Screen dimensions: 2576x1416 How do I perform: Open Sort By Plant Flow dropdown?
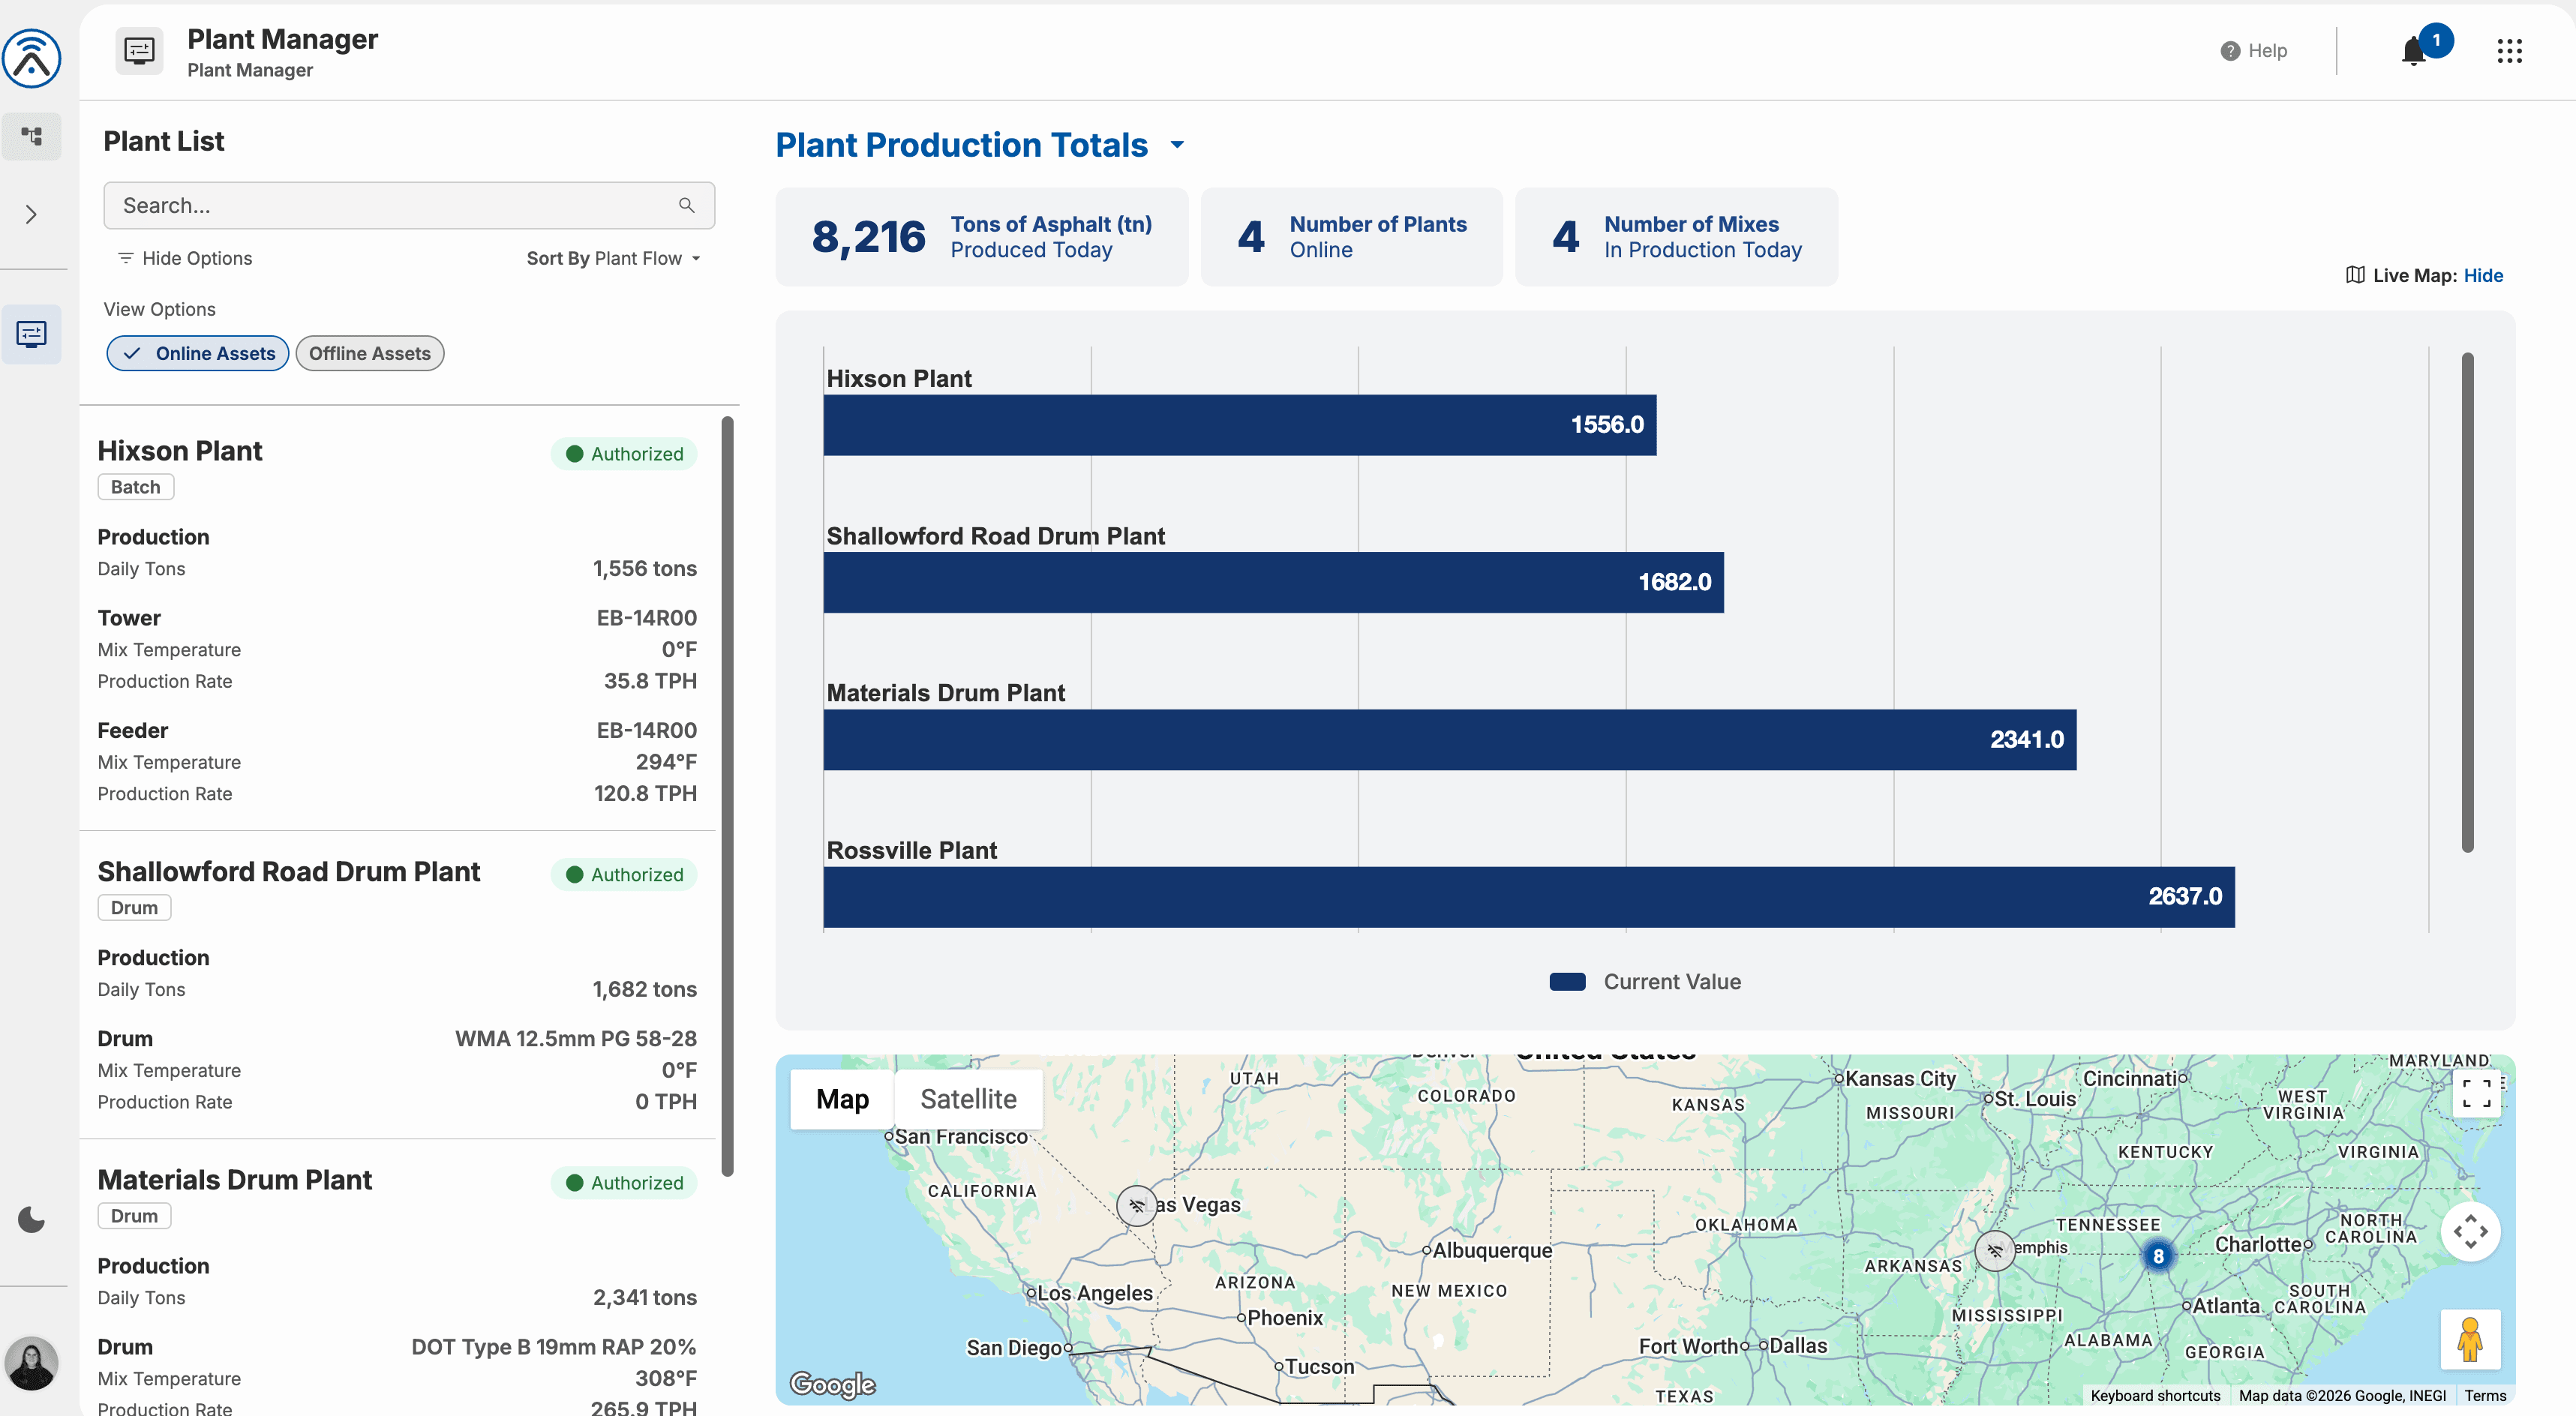coord(613,258)
